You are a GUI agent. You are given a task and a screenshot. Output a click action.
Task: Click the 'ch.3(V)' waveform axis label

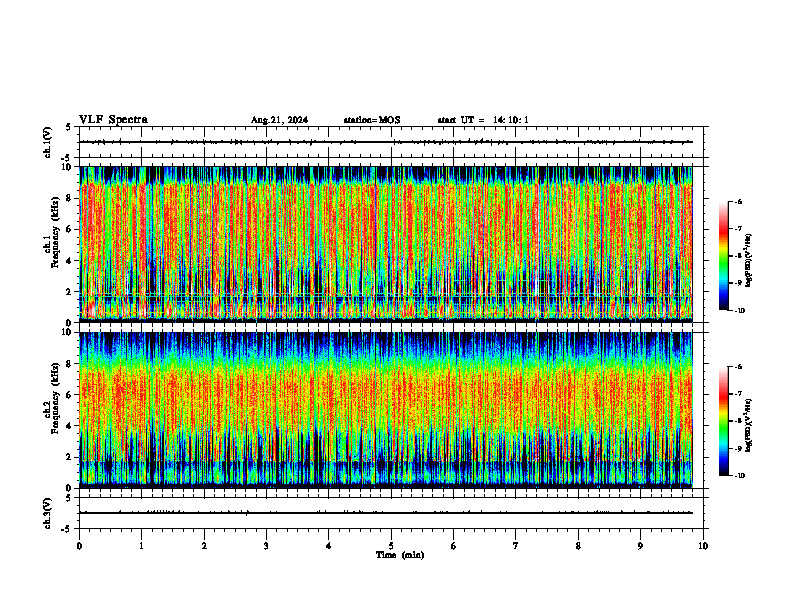(x=48, y=513)
